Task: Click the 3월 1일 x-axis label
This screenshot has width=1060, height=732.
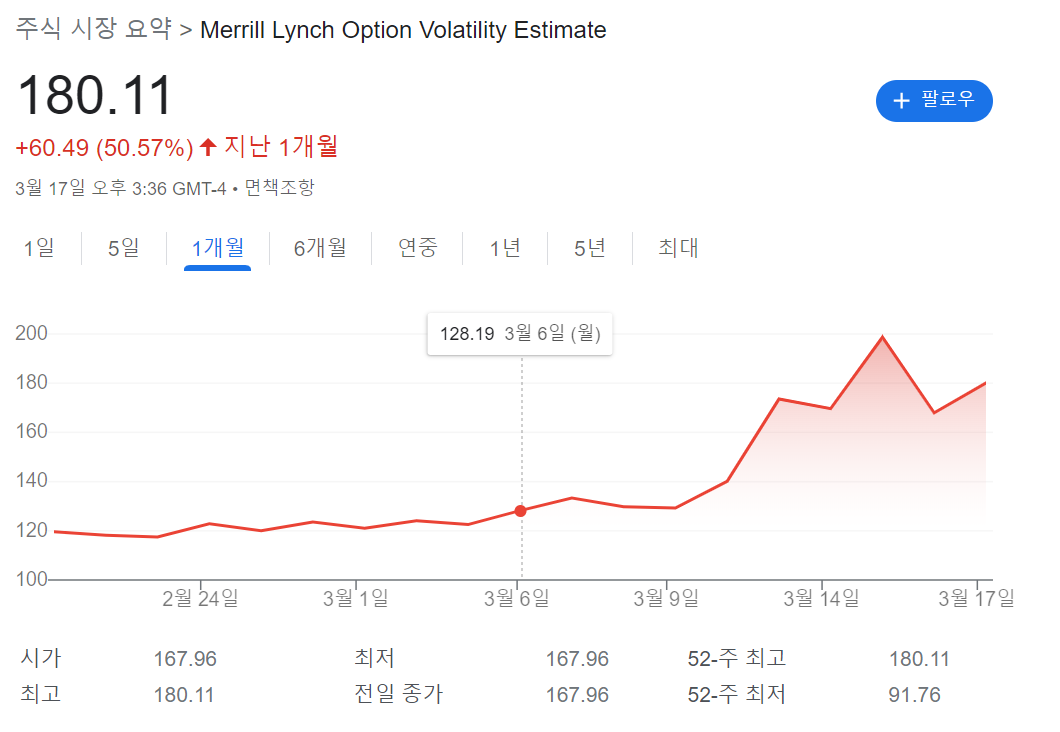Action: click(356, 598)
